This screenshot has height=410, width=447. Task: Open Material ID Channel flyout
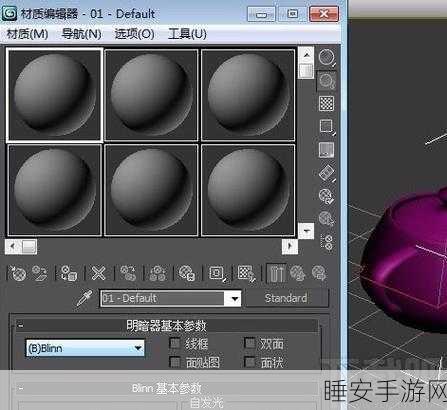pyautogui.click(x=217, y=273)
